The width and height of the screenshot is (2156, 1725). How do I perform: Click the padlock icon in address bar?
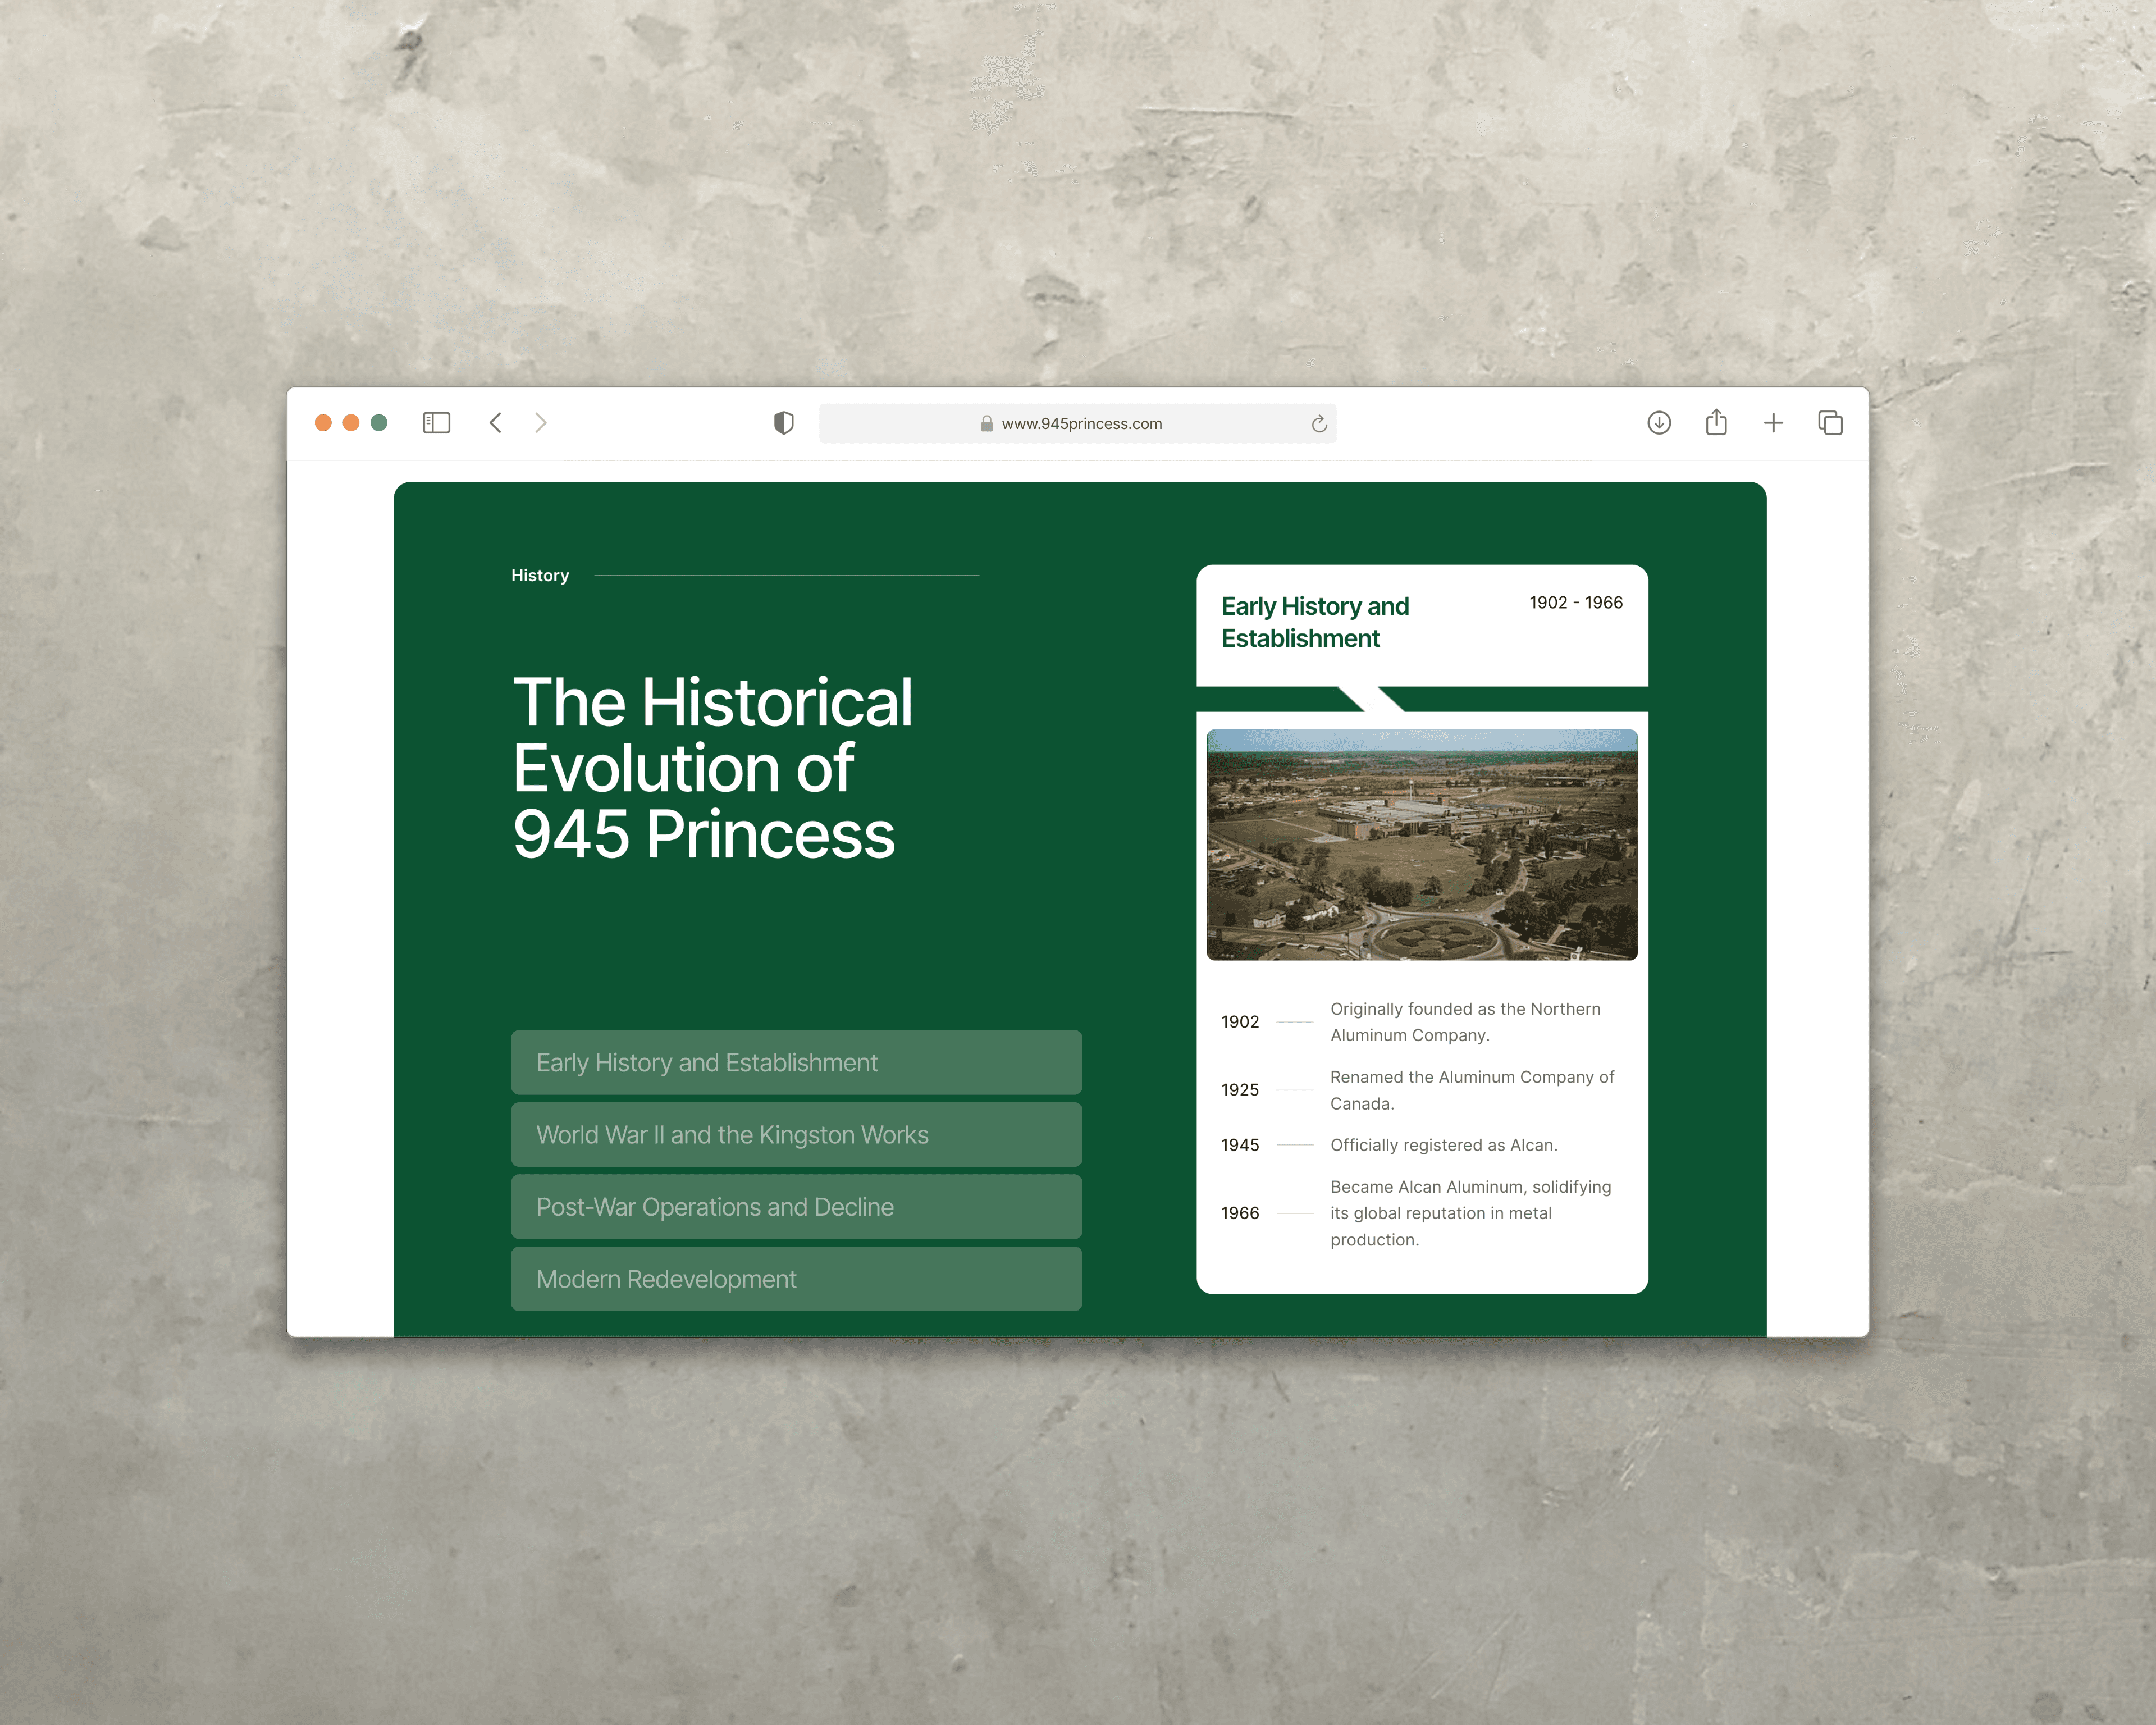(986, 424)
